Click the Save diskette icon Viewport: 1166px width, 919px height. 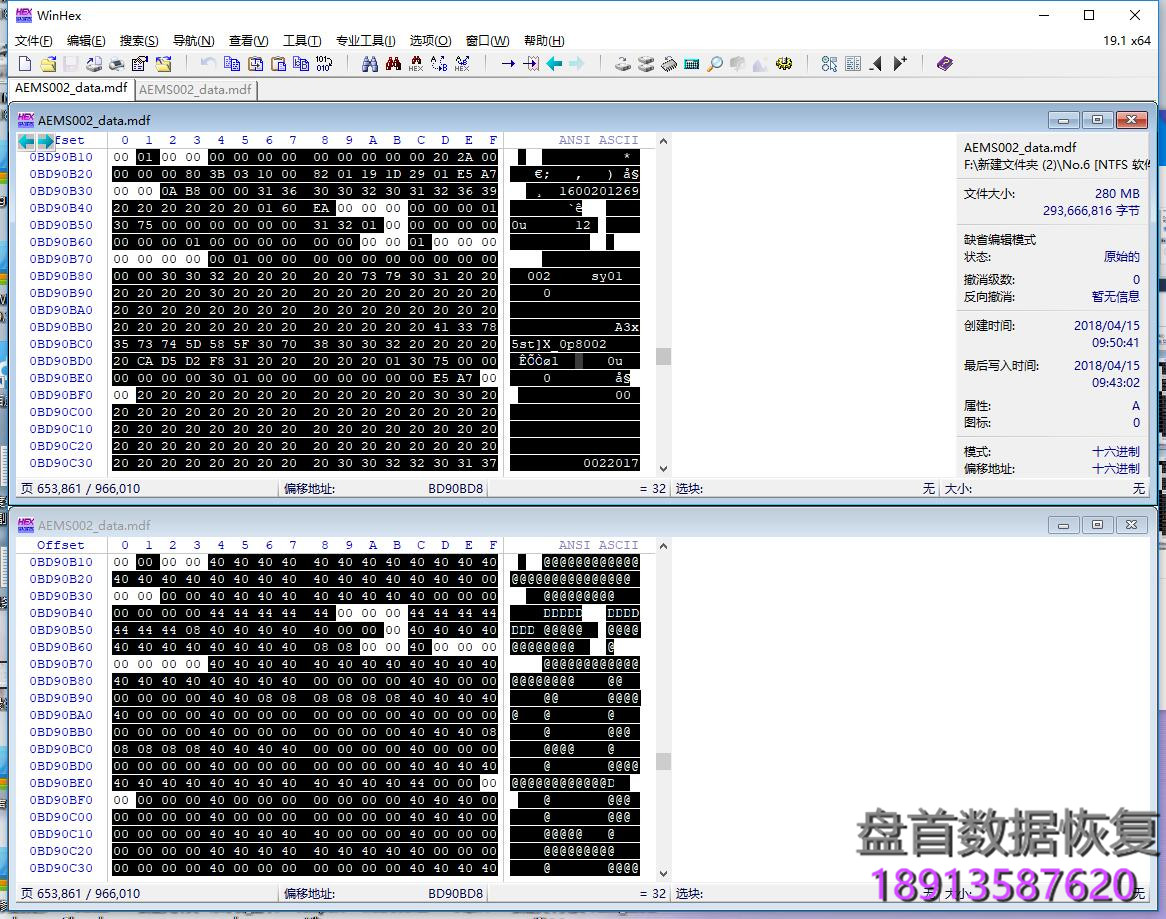[x=71, y=63]
